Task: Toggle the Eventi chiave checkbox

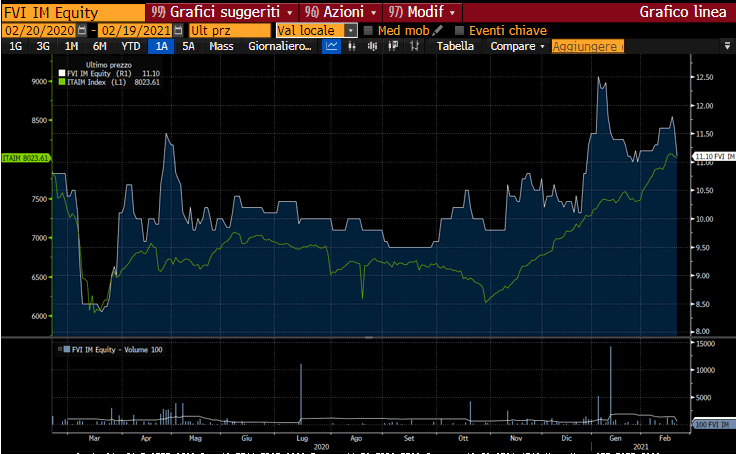Action: (x=460, y=30)
